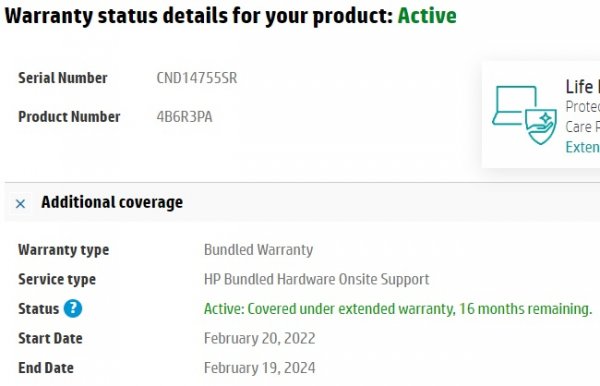Open the Extend warranty link
The height and width of the screenshot is (386, 600).
(x=582, y=147)
